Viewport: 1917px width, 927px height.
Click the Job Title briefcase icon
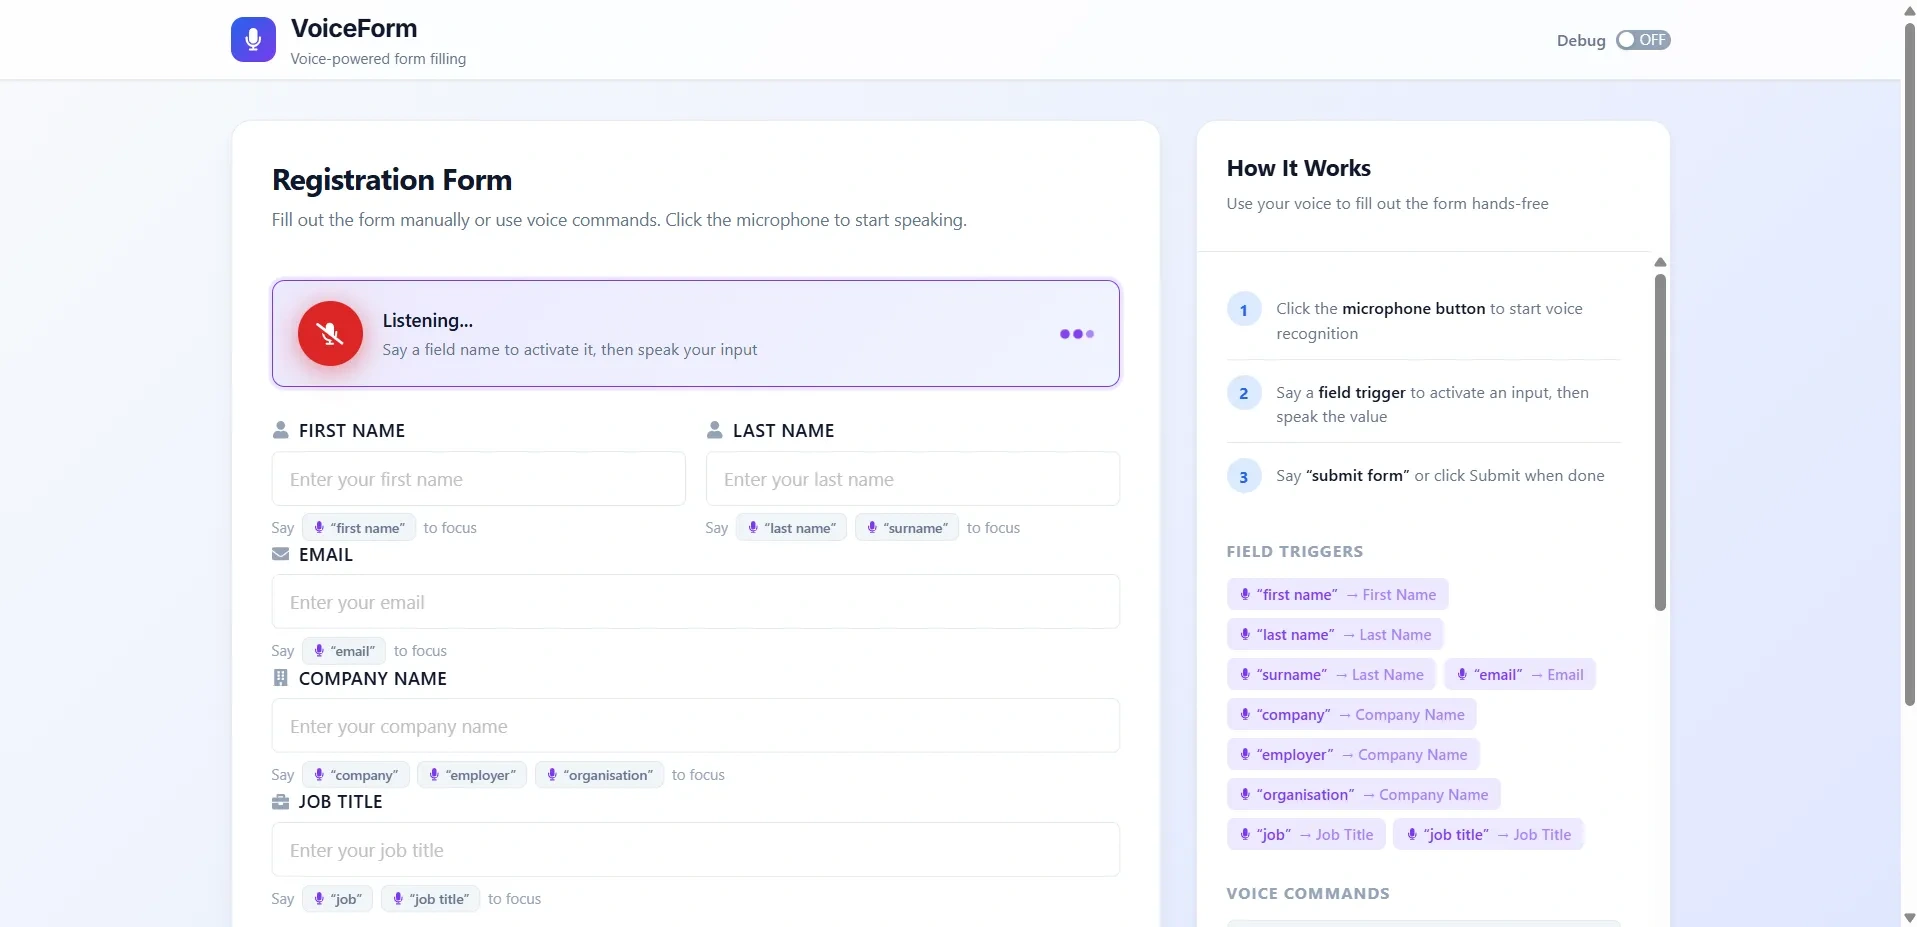(281, 802)
